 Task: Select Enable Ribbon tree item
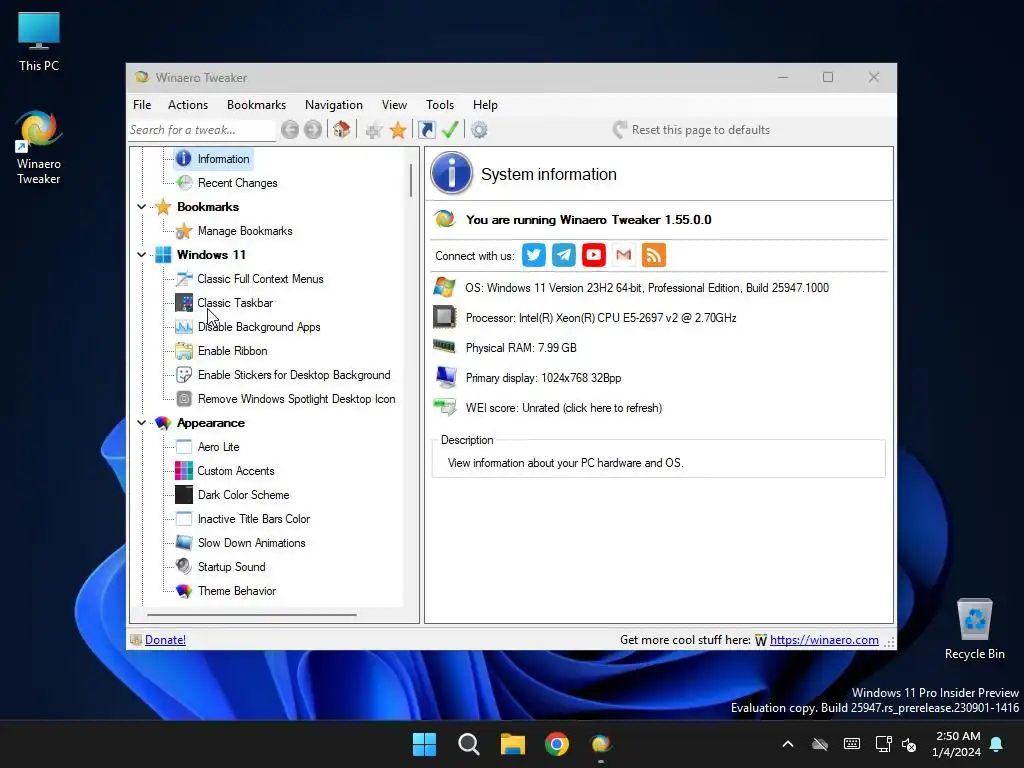[232, 351]
